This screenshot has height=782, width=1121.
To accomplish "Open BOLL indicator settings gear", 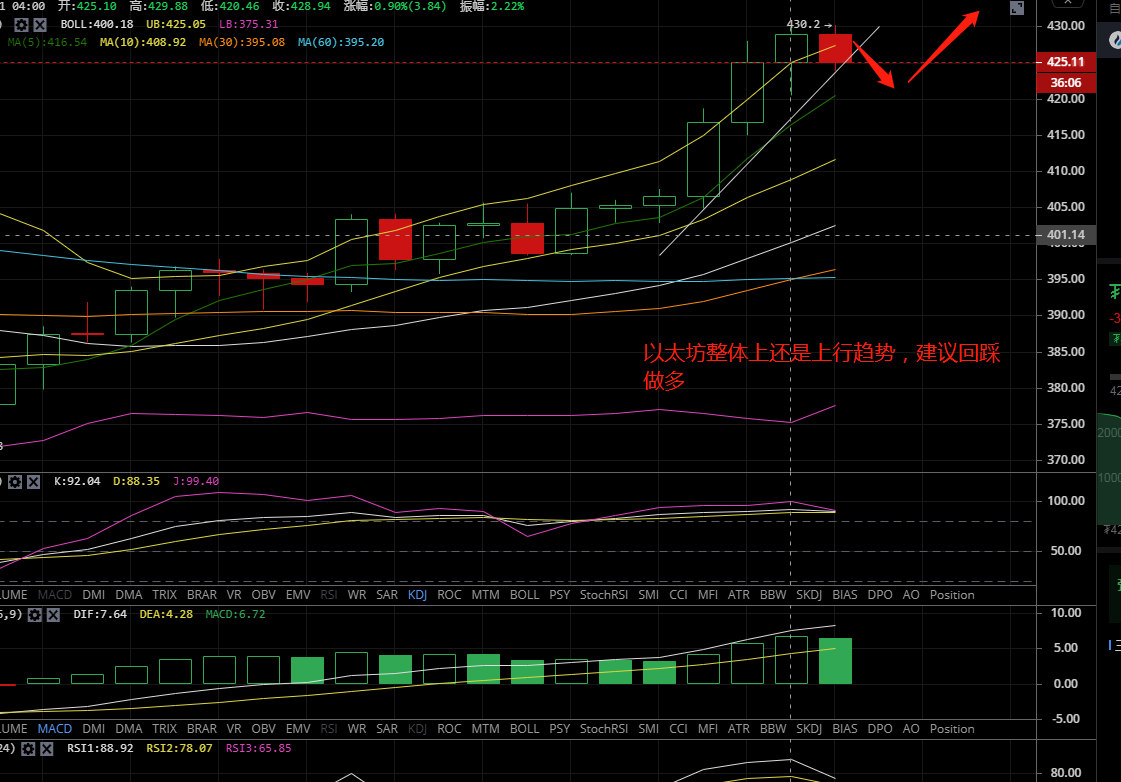I will (x=21, y=24).
